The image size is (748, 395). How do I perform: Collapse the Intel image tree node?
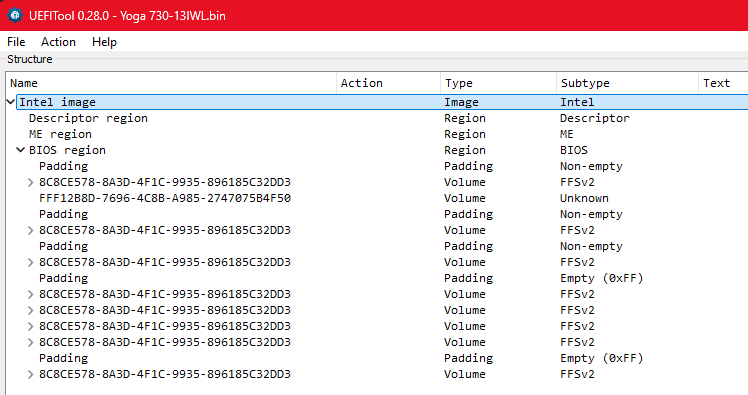(x=10, y=102)
